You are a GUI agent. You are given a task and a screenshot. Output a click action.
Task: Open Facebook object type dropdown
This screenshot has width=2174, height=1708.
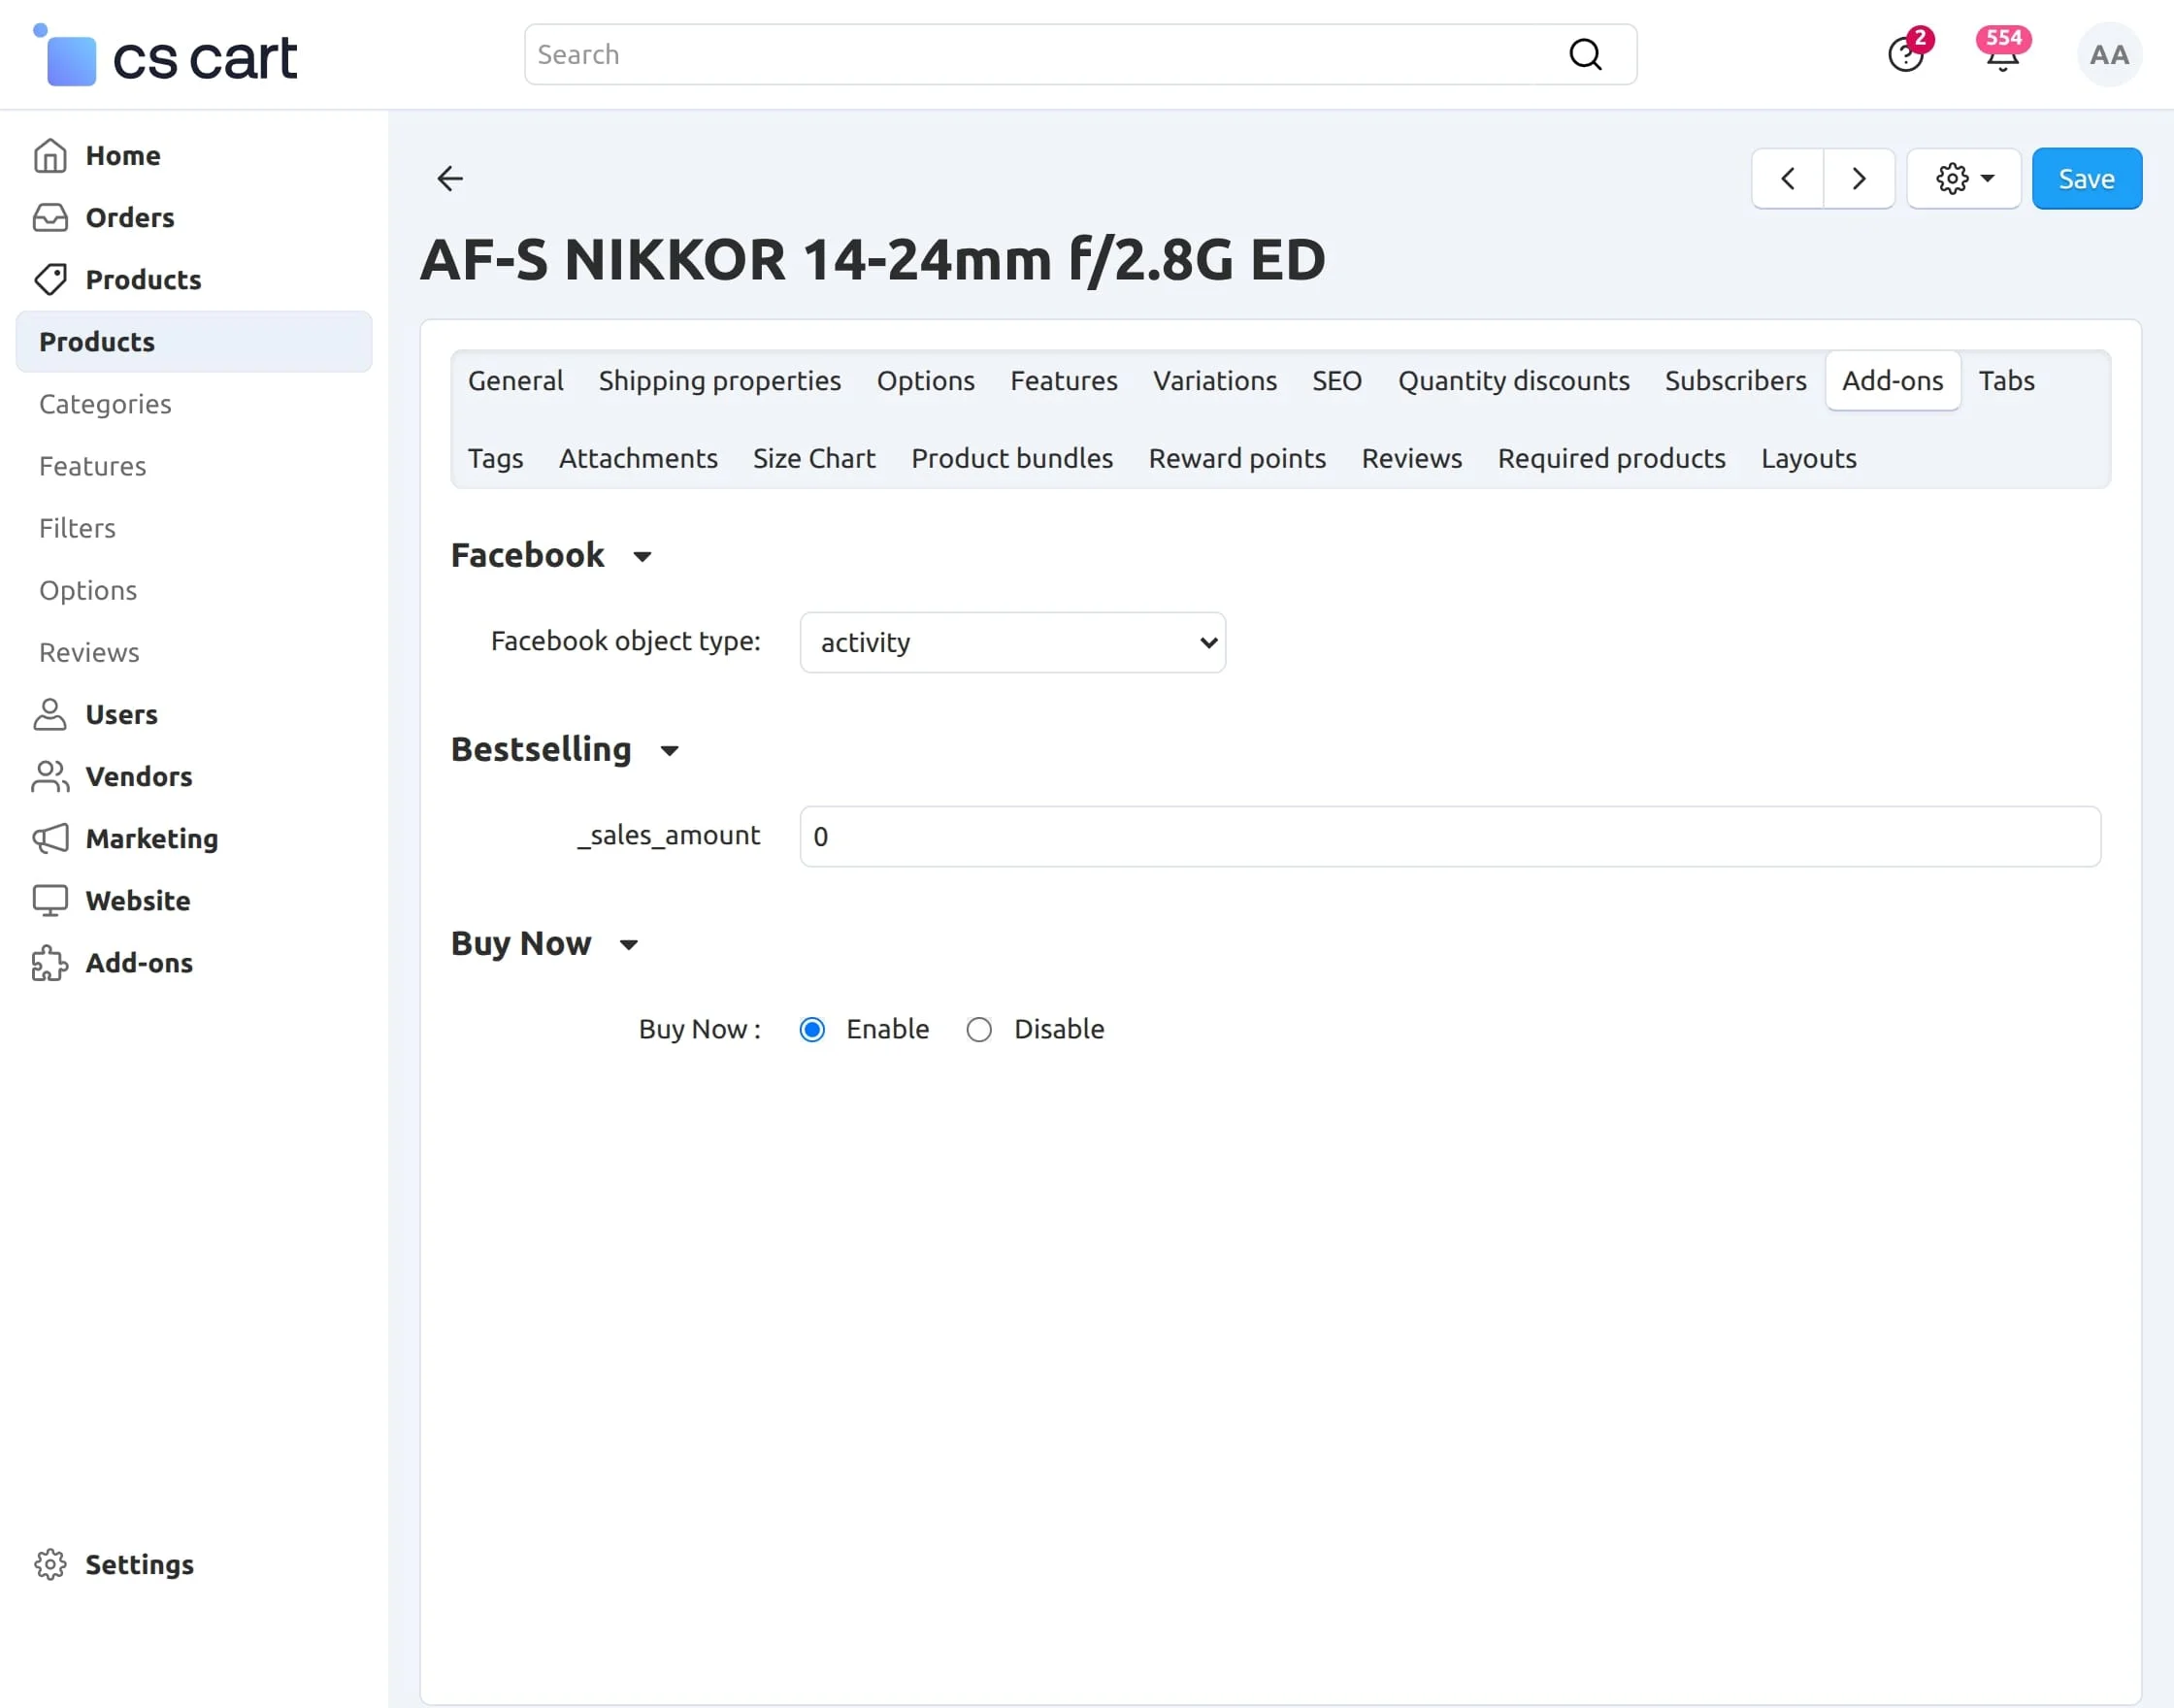(1012, 642)
